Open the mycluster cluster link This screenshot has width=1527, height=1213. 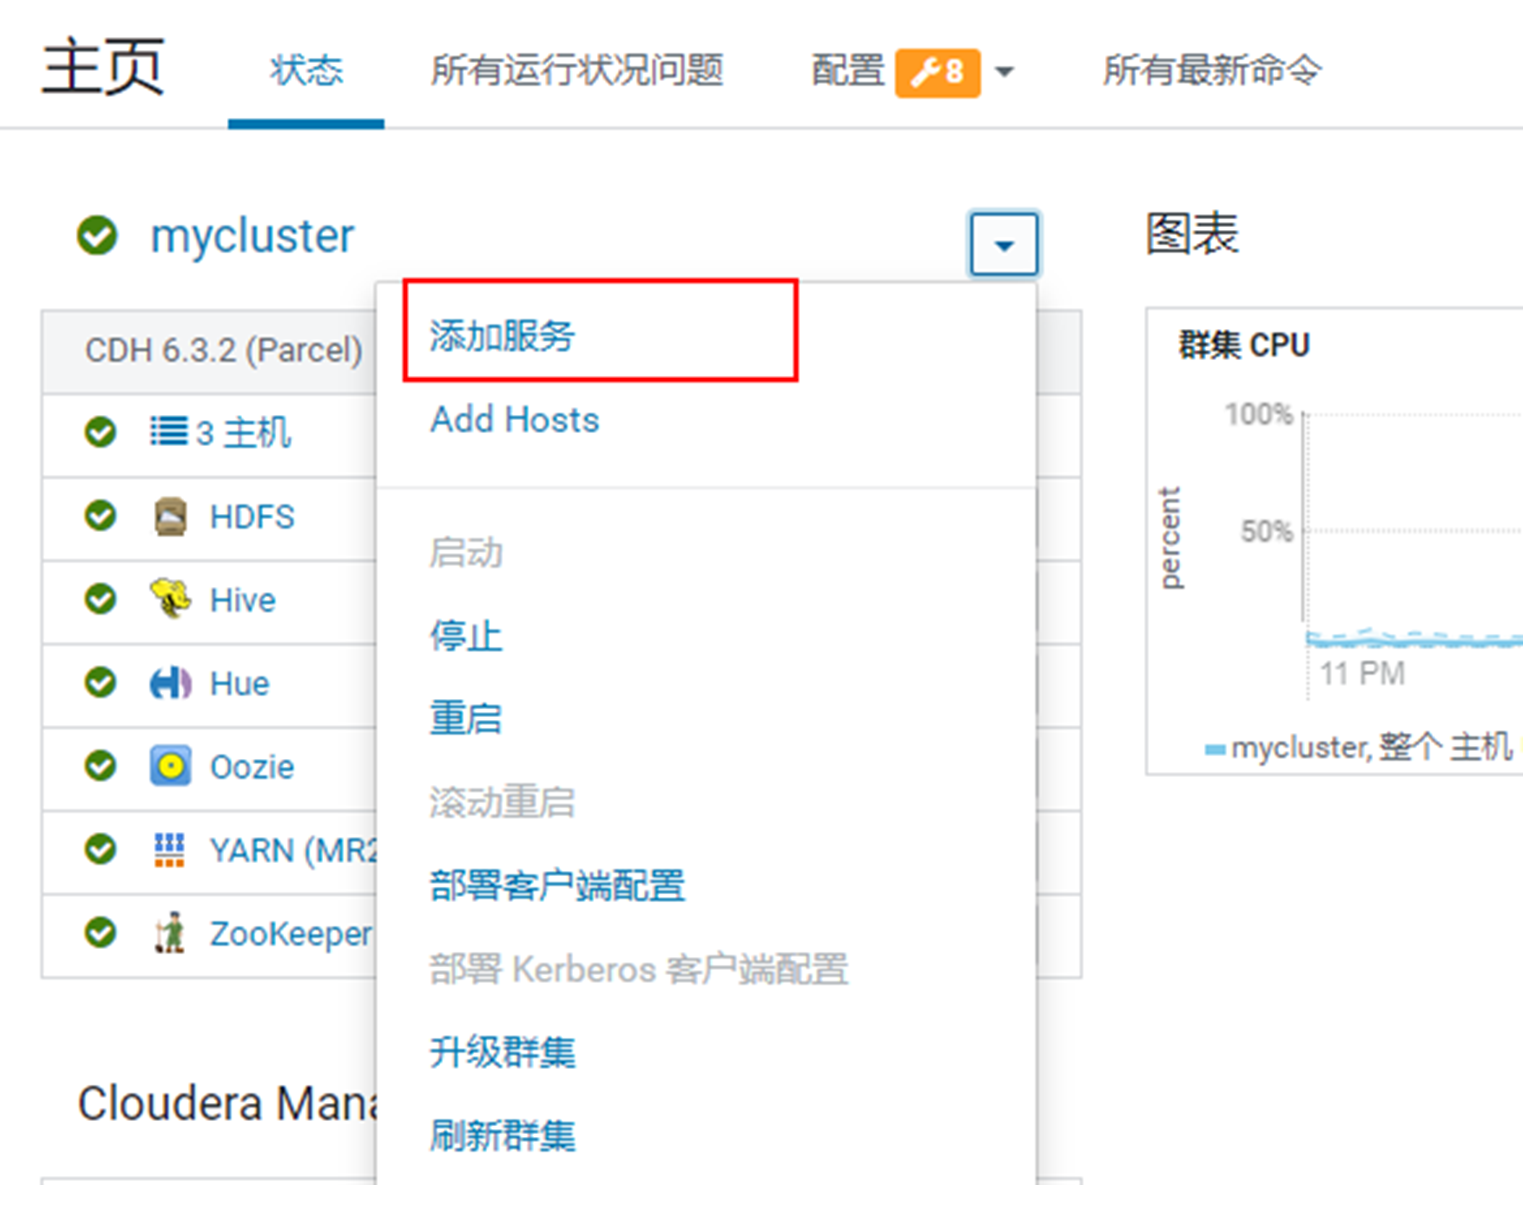[252, 237]
